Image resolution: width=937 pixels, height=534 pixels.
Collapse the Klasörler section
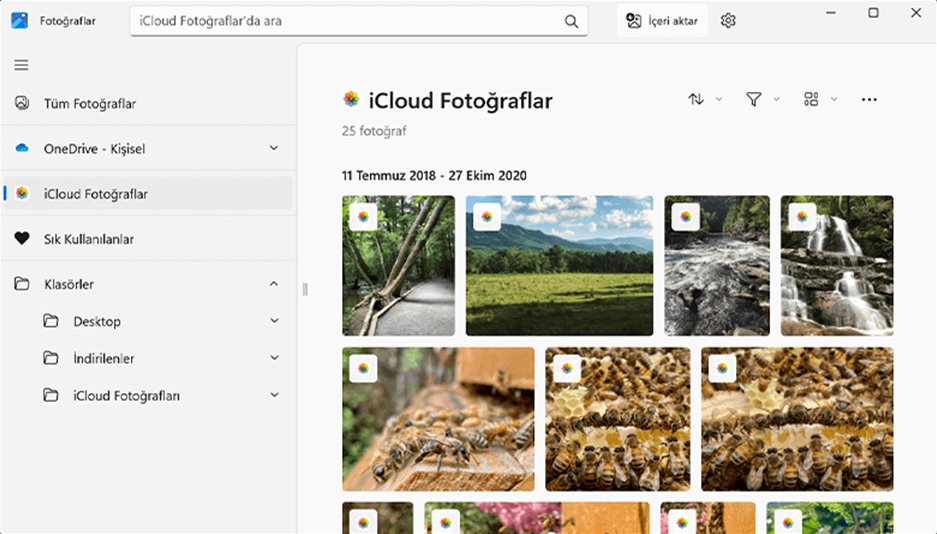(274, 284)
